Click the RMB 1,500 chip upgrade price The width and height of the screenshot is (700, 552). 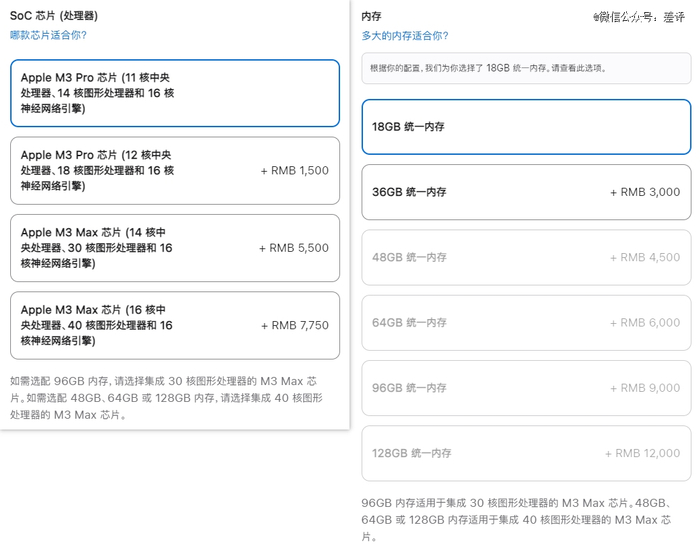pyautogui.click(x=294, y=171)
